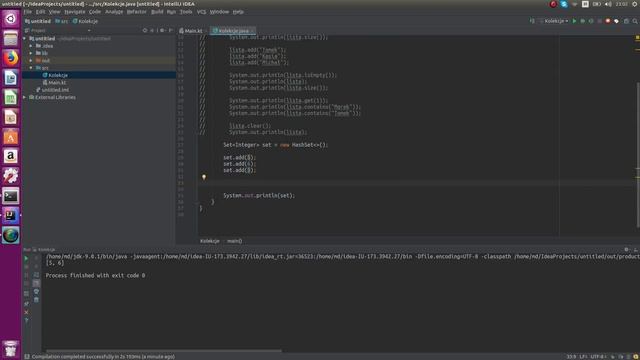Open Firefox from the Ubuntu launcher
This screenshot has height=360, width=640.
[11, 58]
